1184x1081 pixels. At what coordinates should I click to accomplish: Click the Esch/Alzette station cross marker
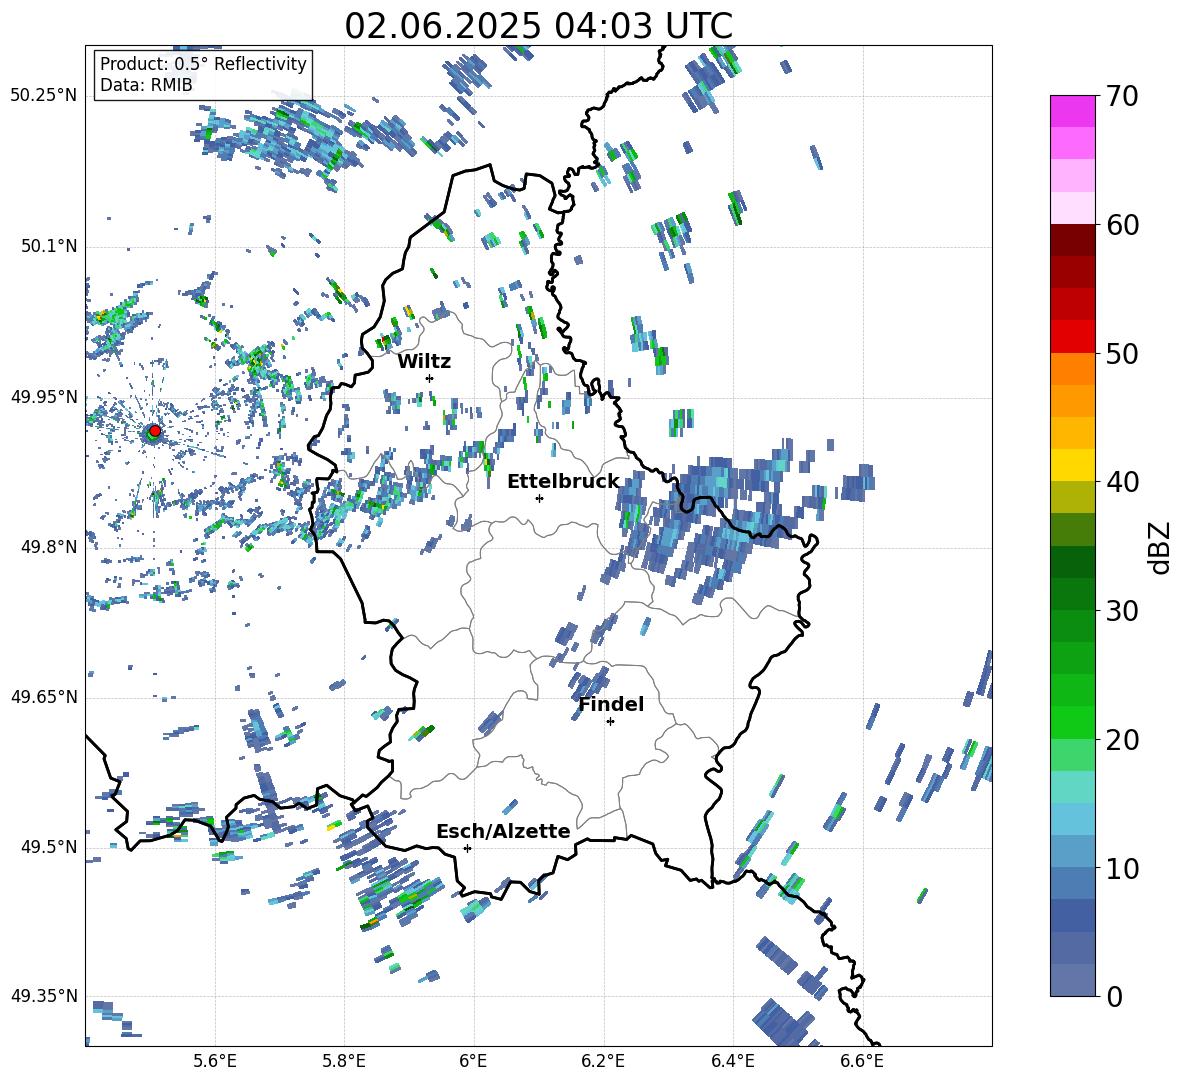coord(467,848)
